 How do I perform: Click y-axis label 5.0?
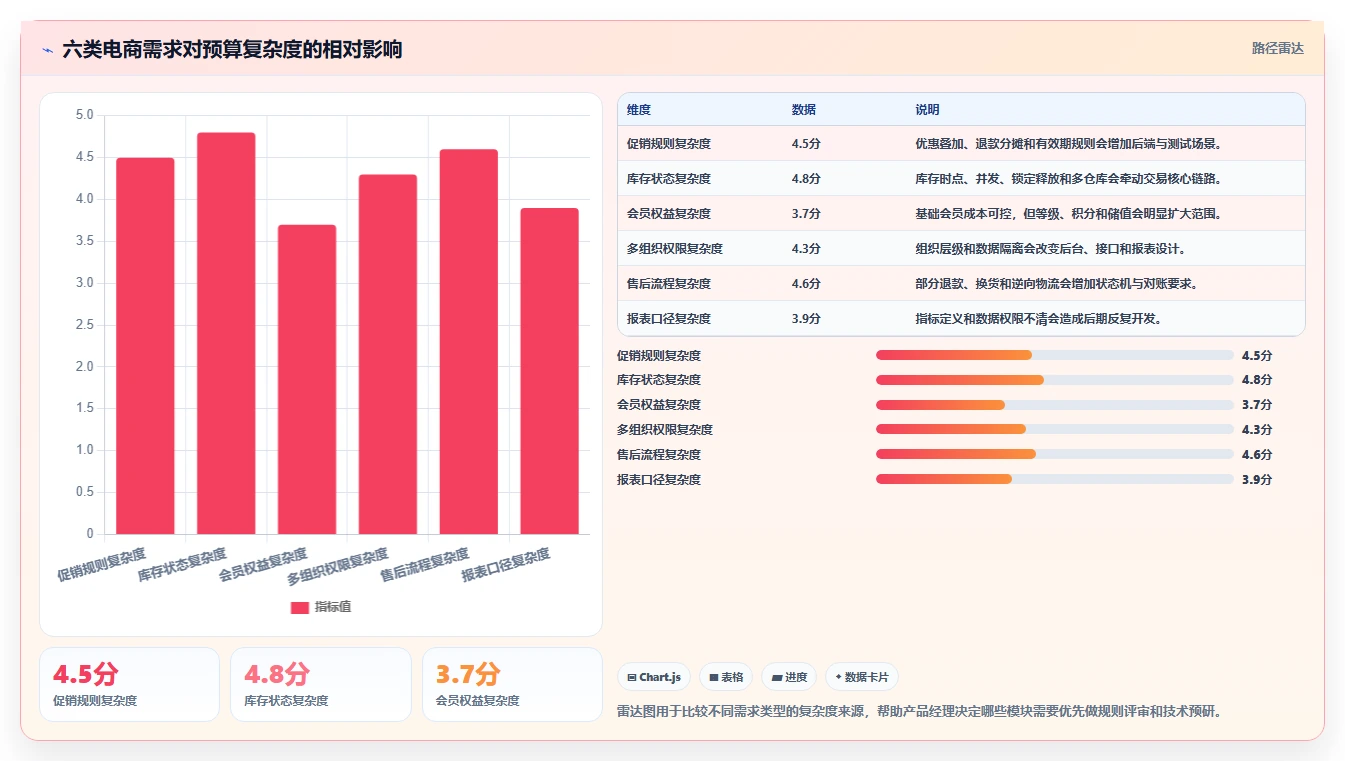[x=85, y=115]
